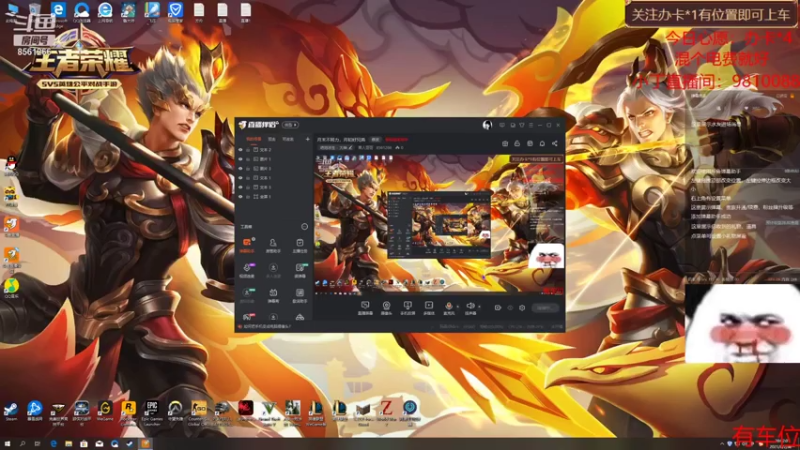The image size is (800, 450).
Task: Click the share icon above preview
Action: [555, 144]
